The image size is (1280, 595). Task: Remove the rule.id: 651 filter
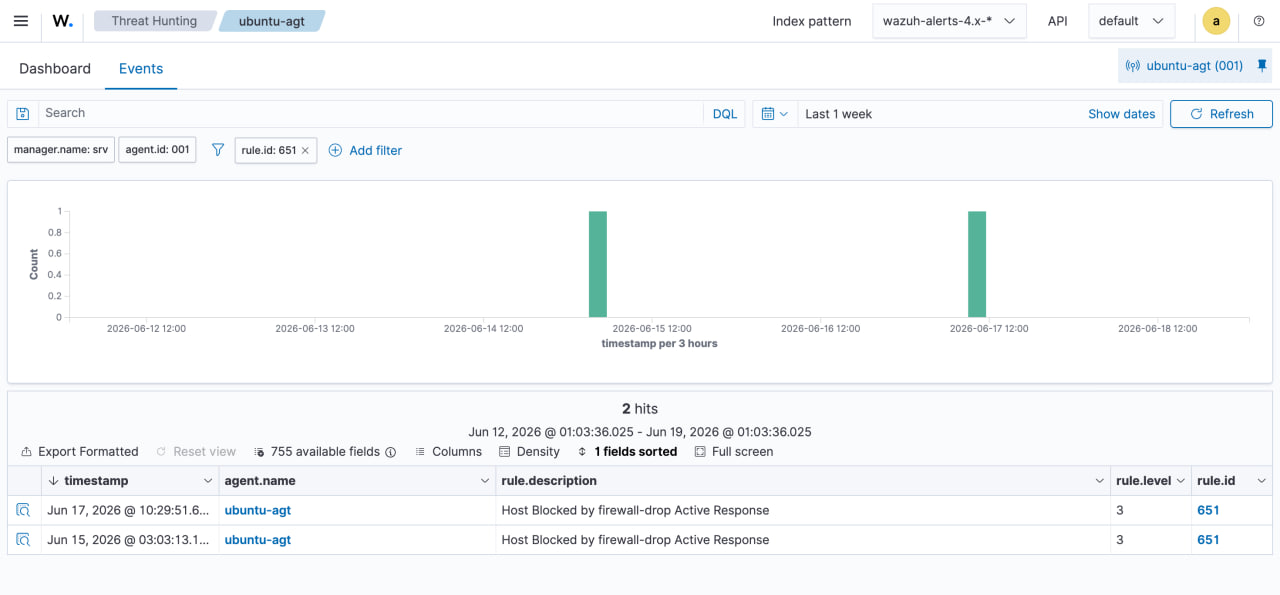(x=305, y=151)
